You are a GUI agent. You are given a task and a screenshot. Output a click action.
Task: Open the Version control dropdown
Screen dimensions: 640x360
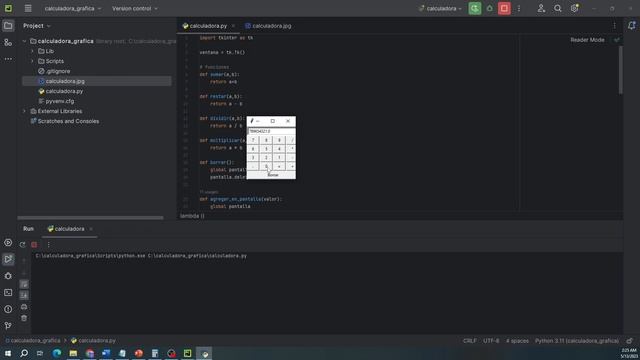[x=135, y=8]
